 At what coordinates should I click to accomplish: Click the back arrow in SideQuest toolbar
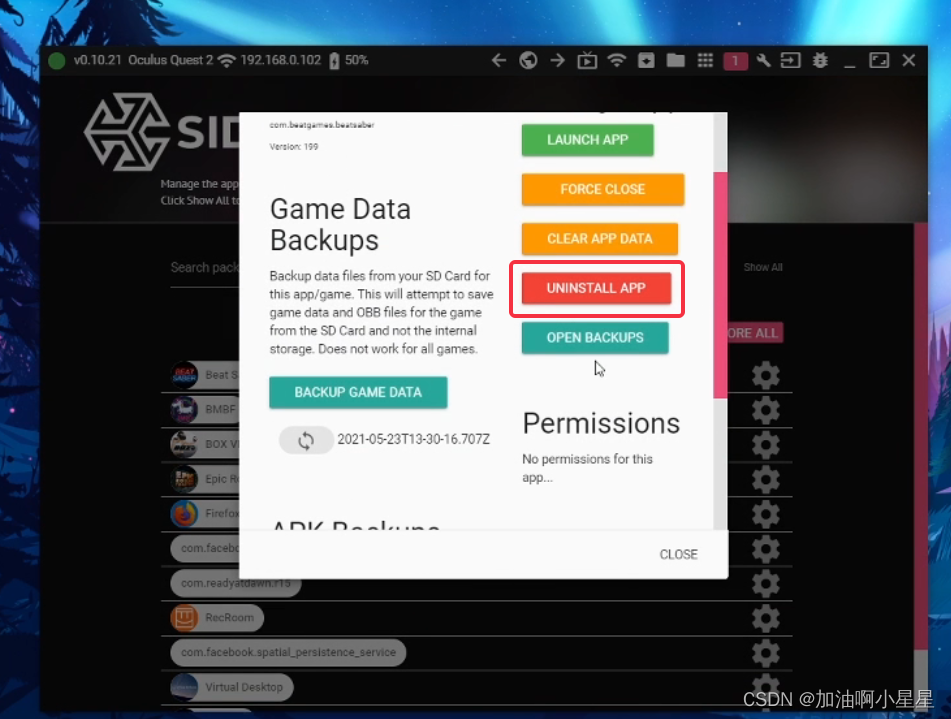click(x=499, y=61)
